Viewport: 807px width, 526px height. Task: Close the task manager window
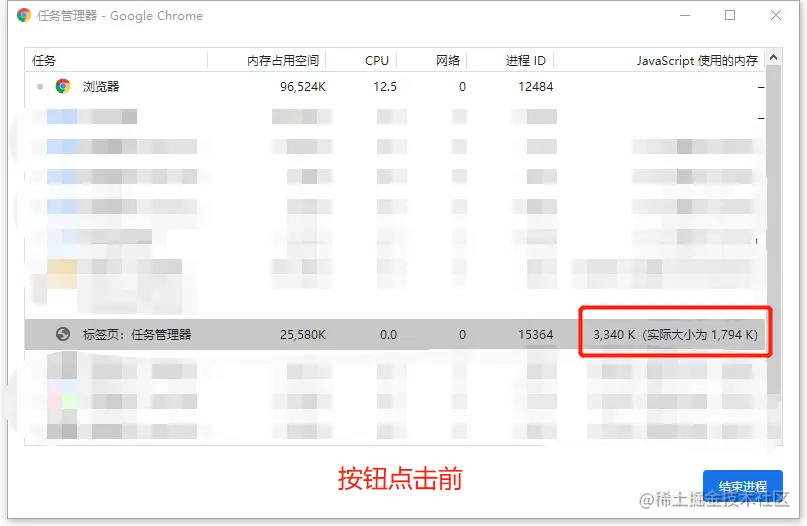[776, 15]
